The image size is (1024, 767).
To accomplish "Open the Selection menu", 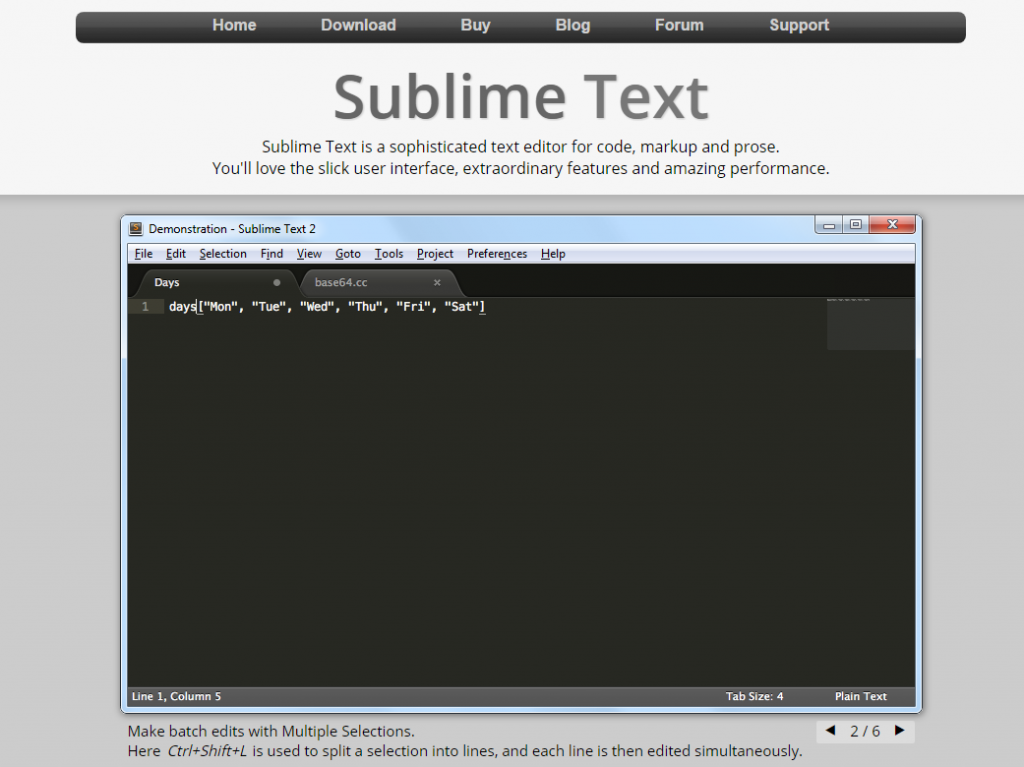I will pos(222,254).
